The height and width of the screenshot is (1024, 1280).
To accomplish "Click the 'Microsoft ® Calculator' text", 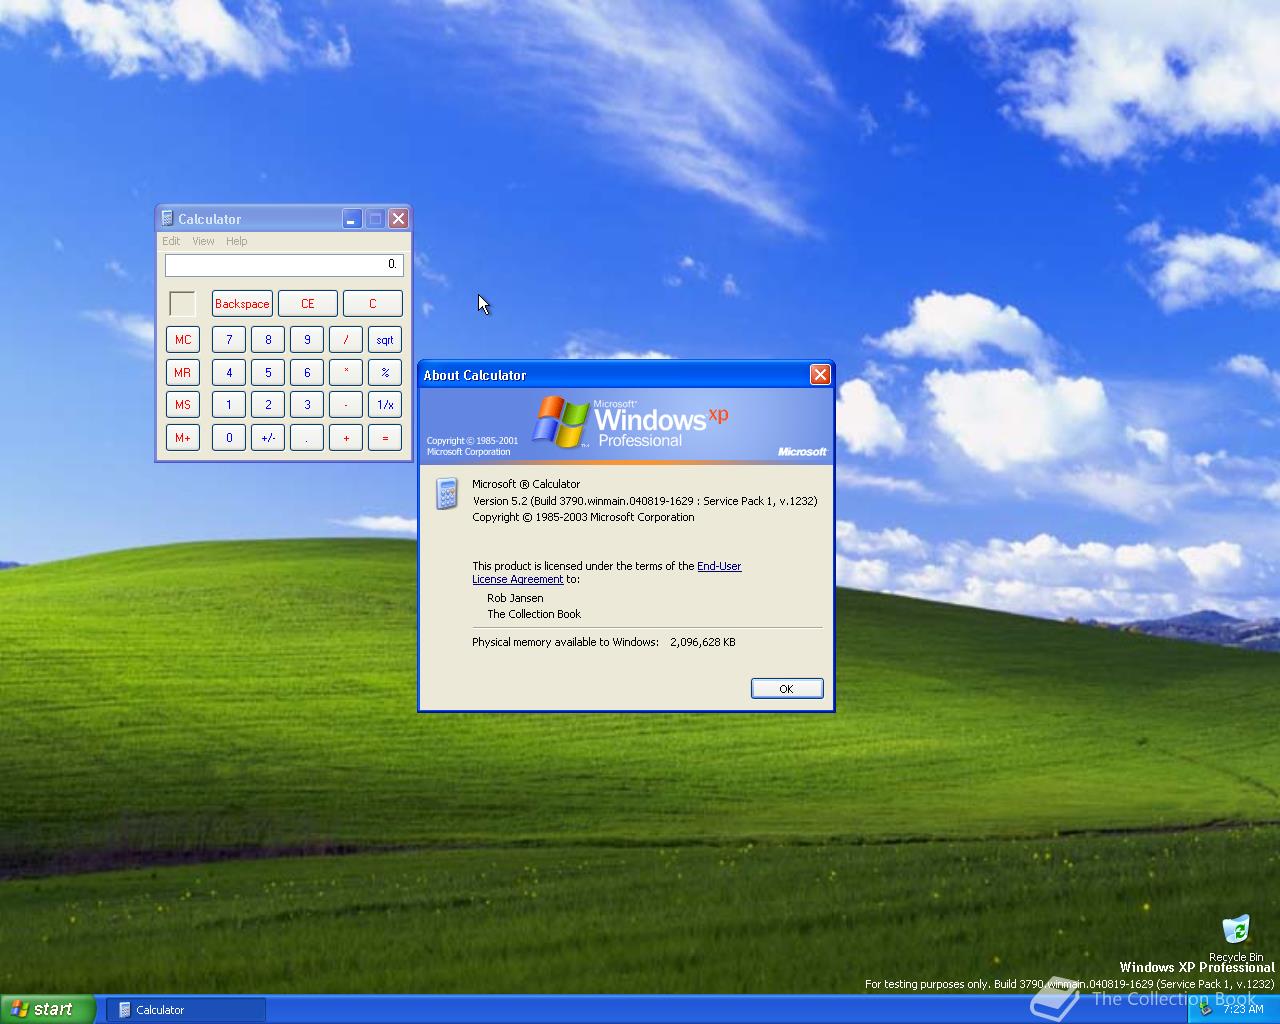I will pyautogui.click(x=526, y=484).
